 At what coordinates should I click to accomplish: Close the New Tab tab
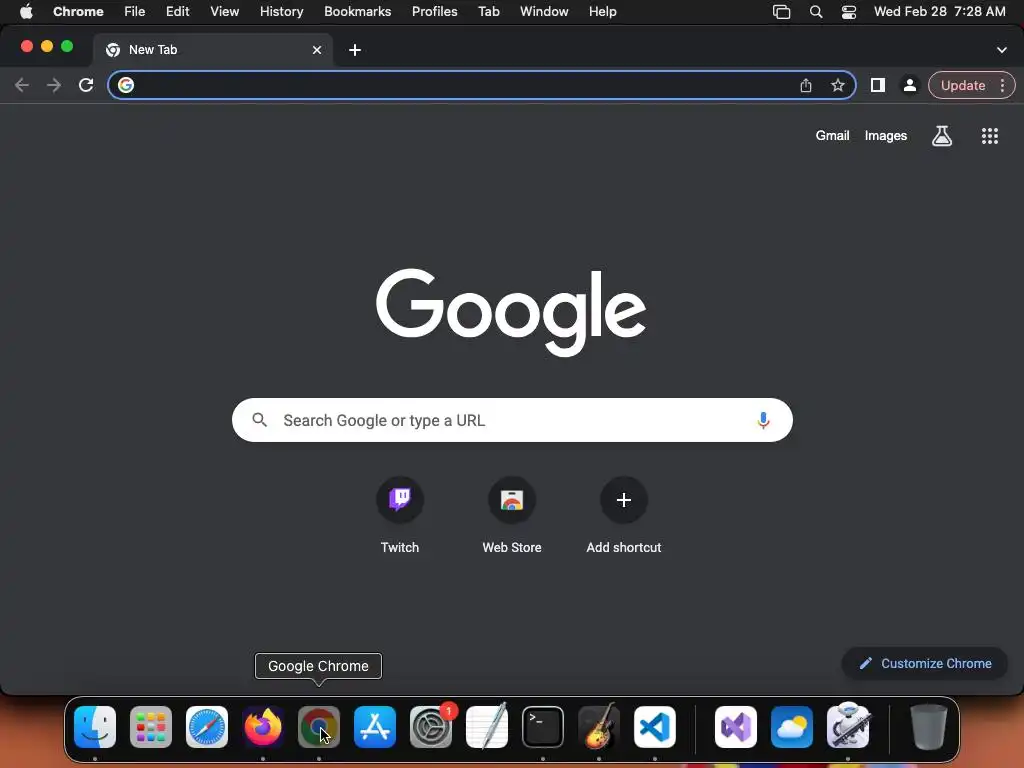(317, 50)
